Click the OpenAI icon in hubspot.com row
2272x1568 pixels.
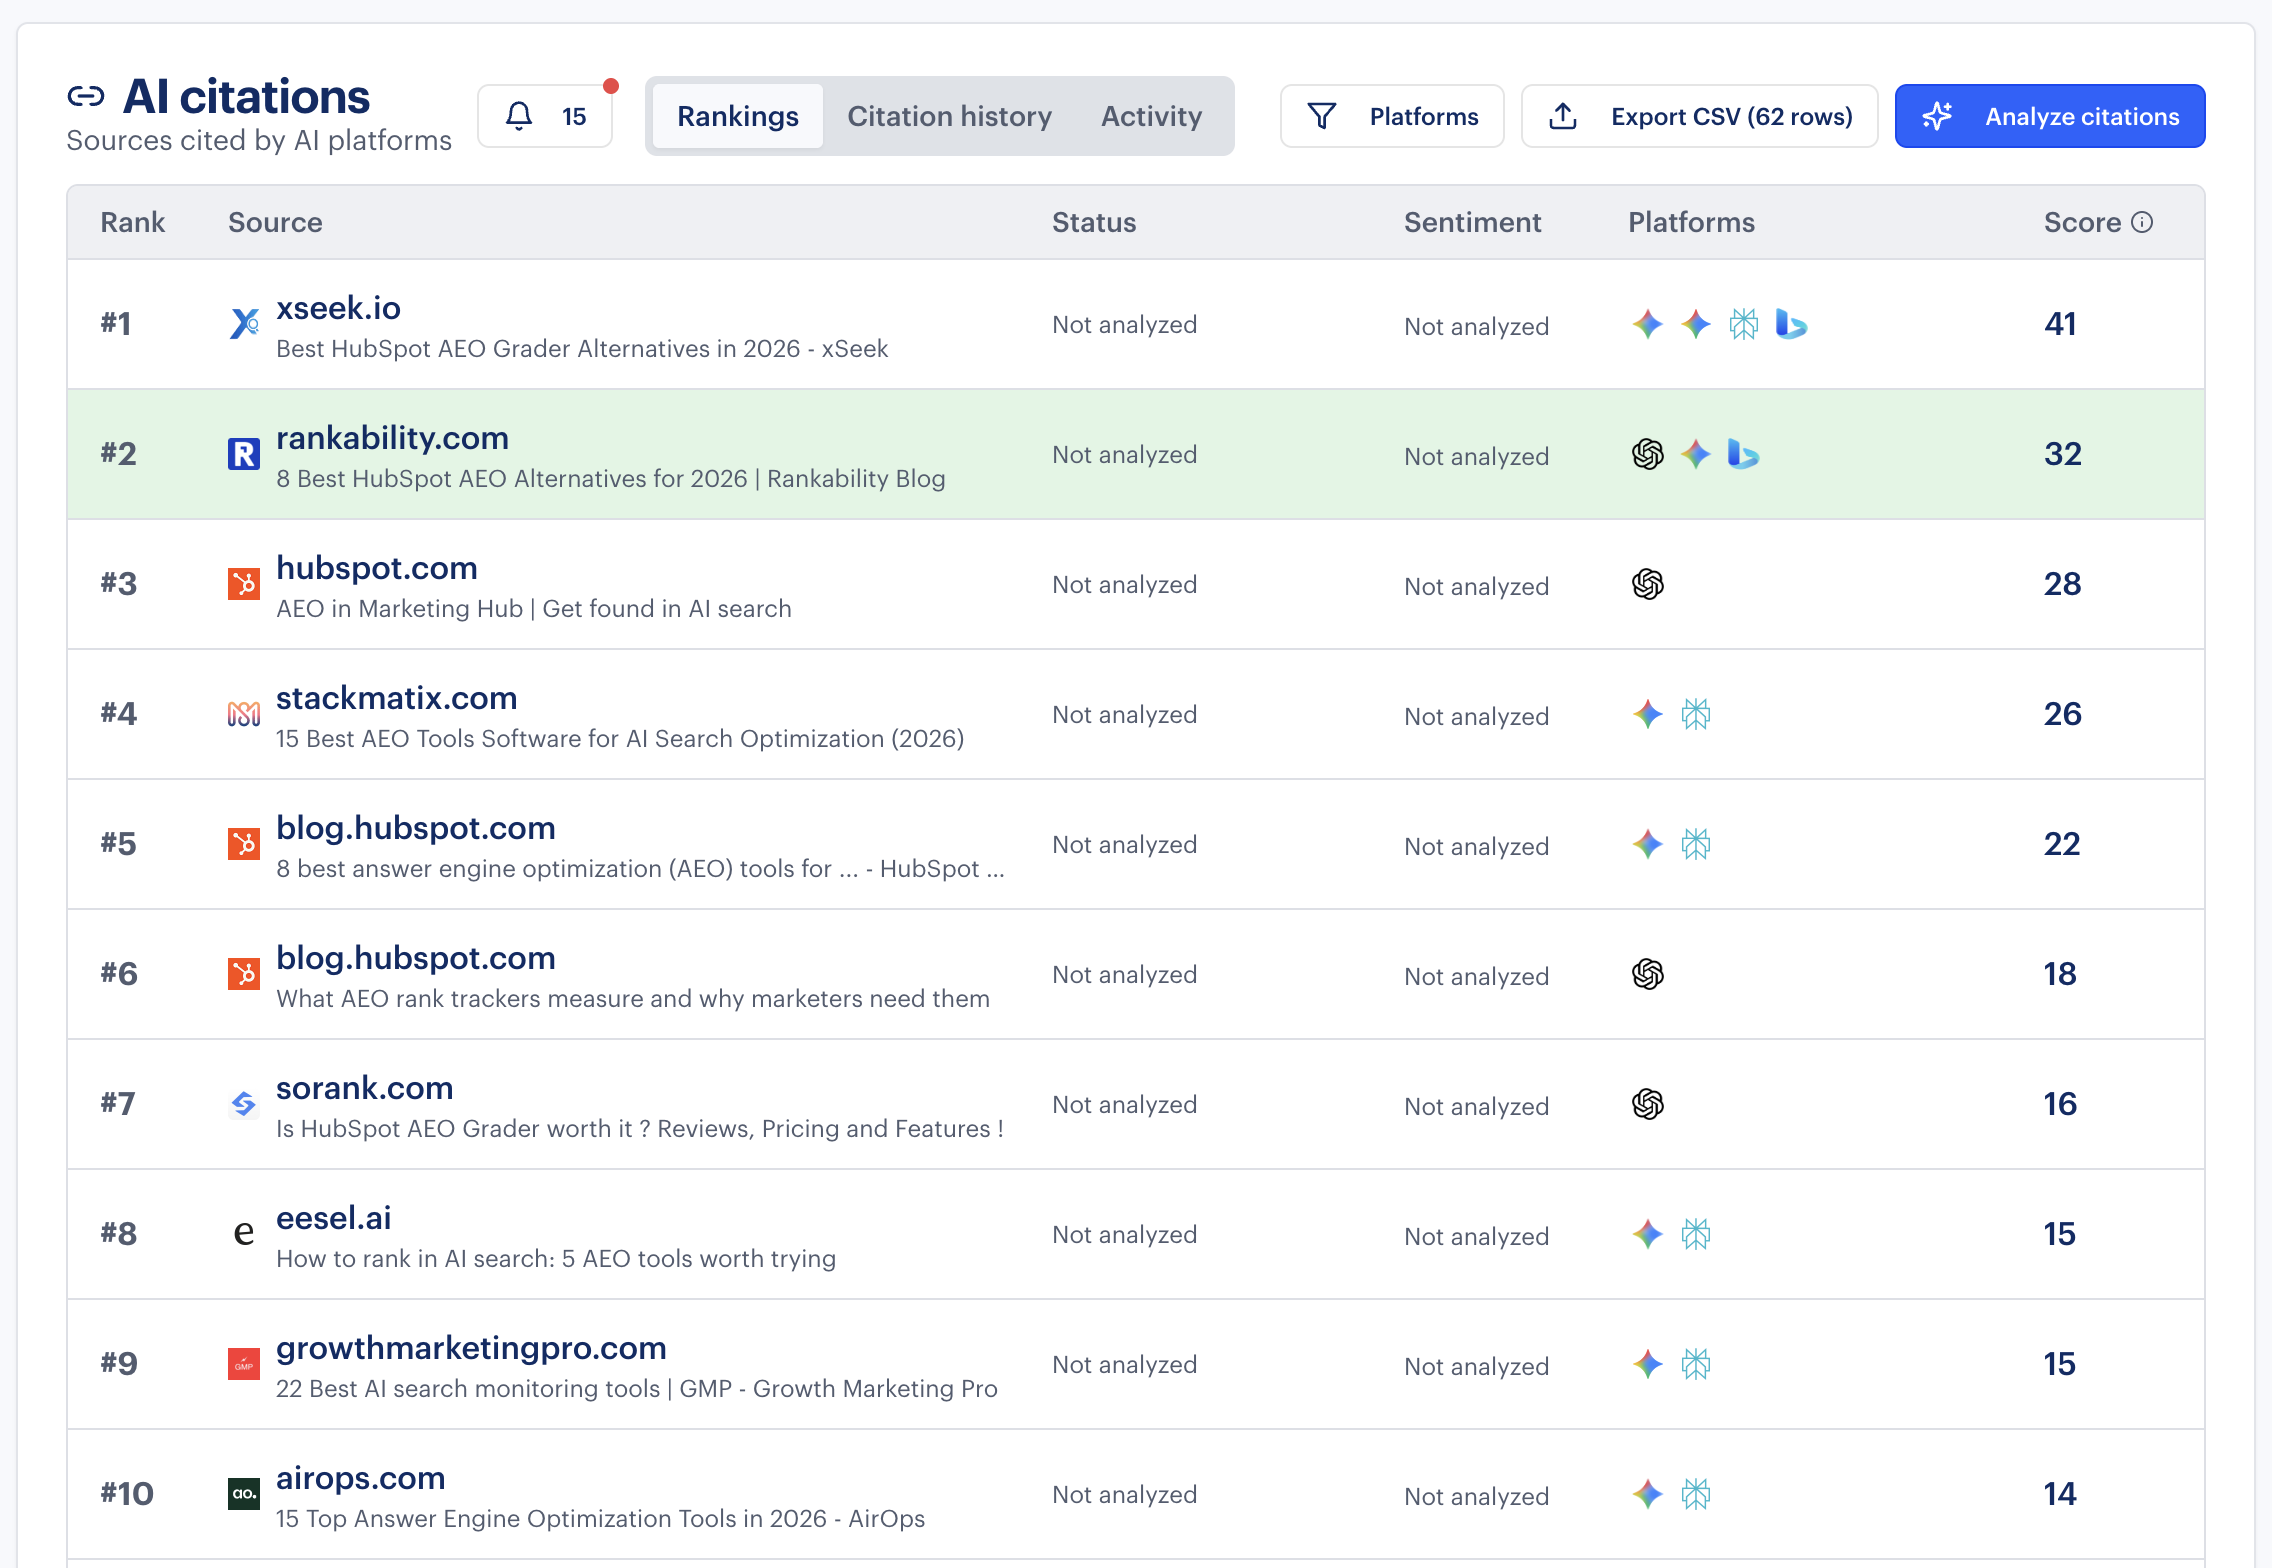coord(1648,585)
